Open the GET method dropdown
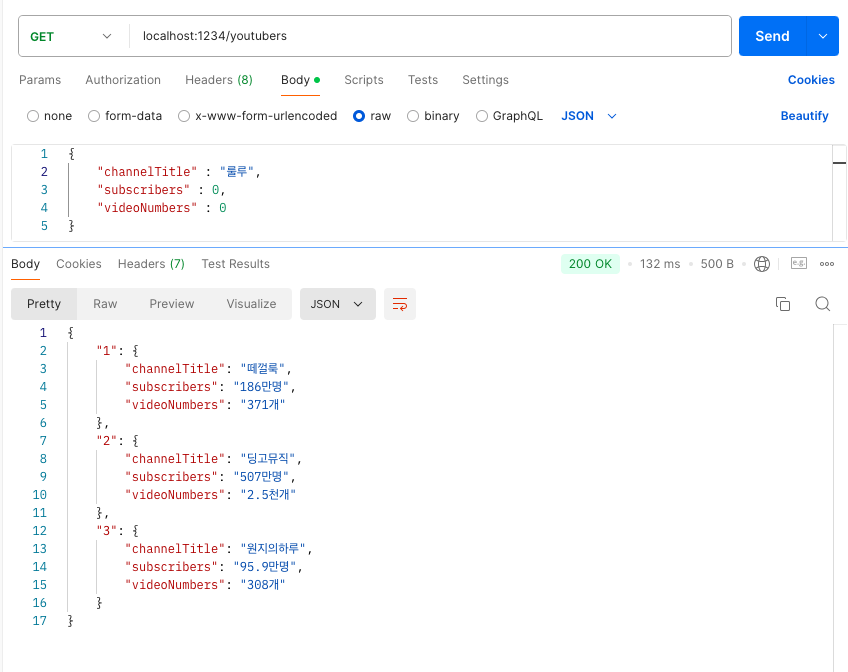The width and height of the screenshot is (848, 672). click(71, 36)
